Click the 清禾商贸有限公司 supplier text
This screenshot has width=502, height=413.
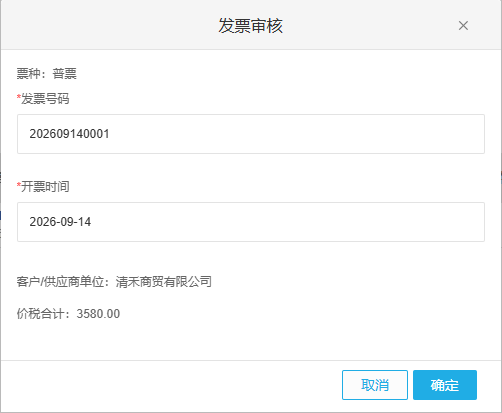coord(164,282)
